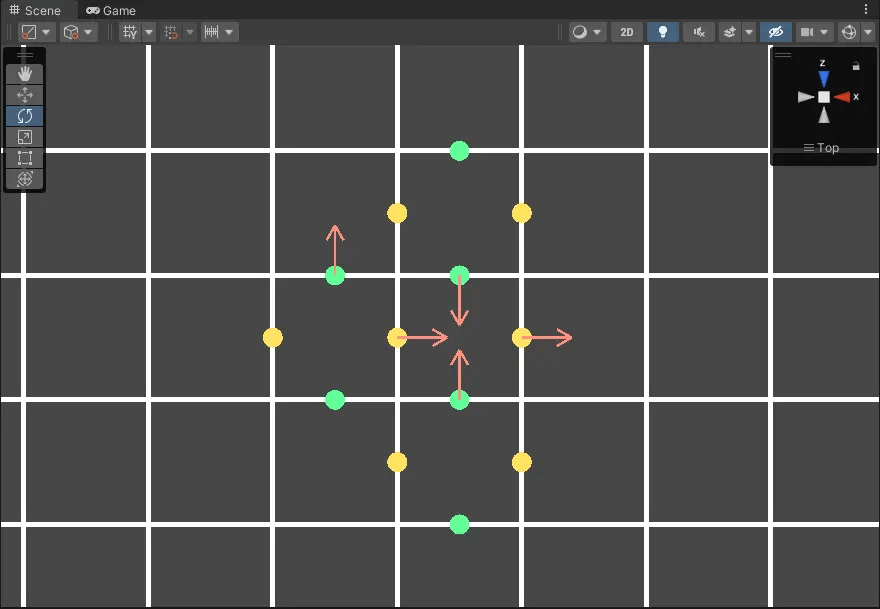This screenshot has height=609, width=880.
Task: Switch to the Game tab
Action: click(111, 10)
